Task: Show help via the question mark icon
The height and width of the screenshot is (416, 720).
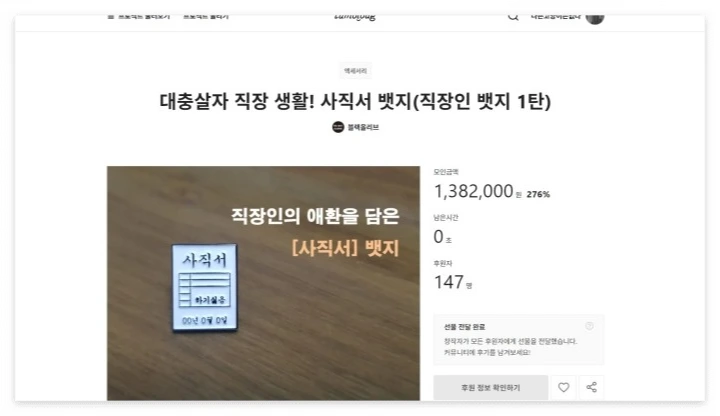Action: pyautogui.click(x=589, y=326)
